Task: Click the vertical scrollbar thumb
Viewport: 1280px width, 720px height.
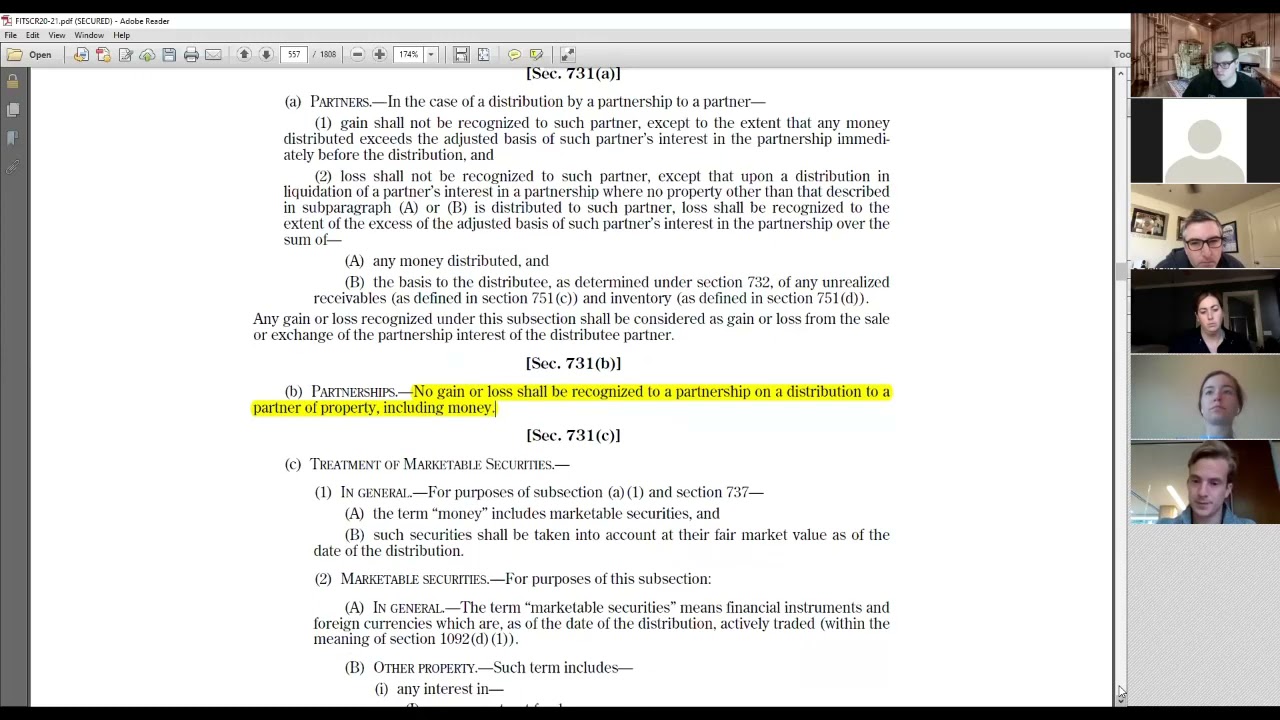Action: pyautogui.click(x=1121, y=272)
